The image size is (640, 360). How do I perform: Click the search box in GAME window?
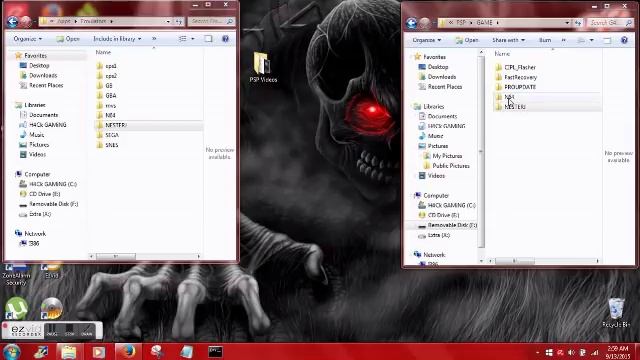click(x=610, y=23)
